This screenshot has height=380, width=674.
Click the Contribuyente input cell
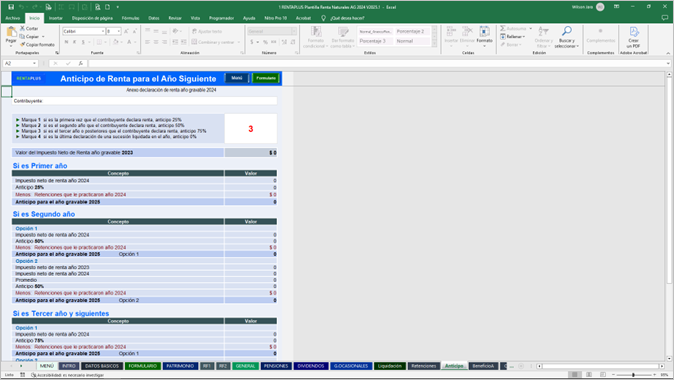pos(145,101)
